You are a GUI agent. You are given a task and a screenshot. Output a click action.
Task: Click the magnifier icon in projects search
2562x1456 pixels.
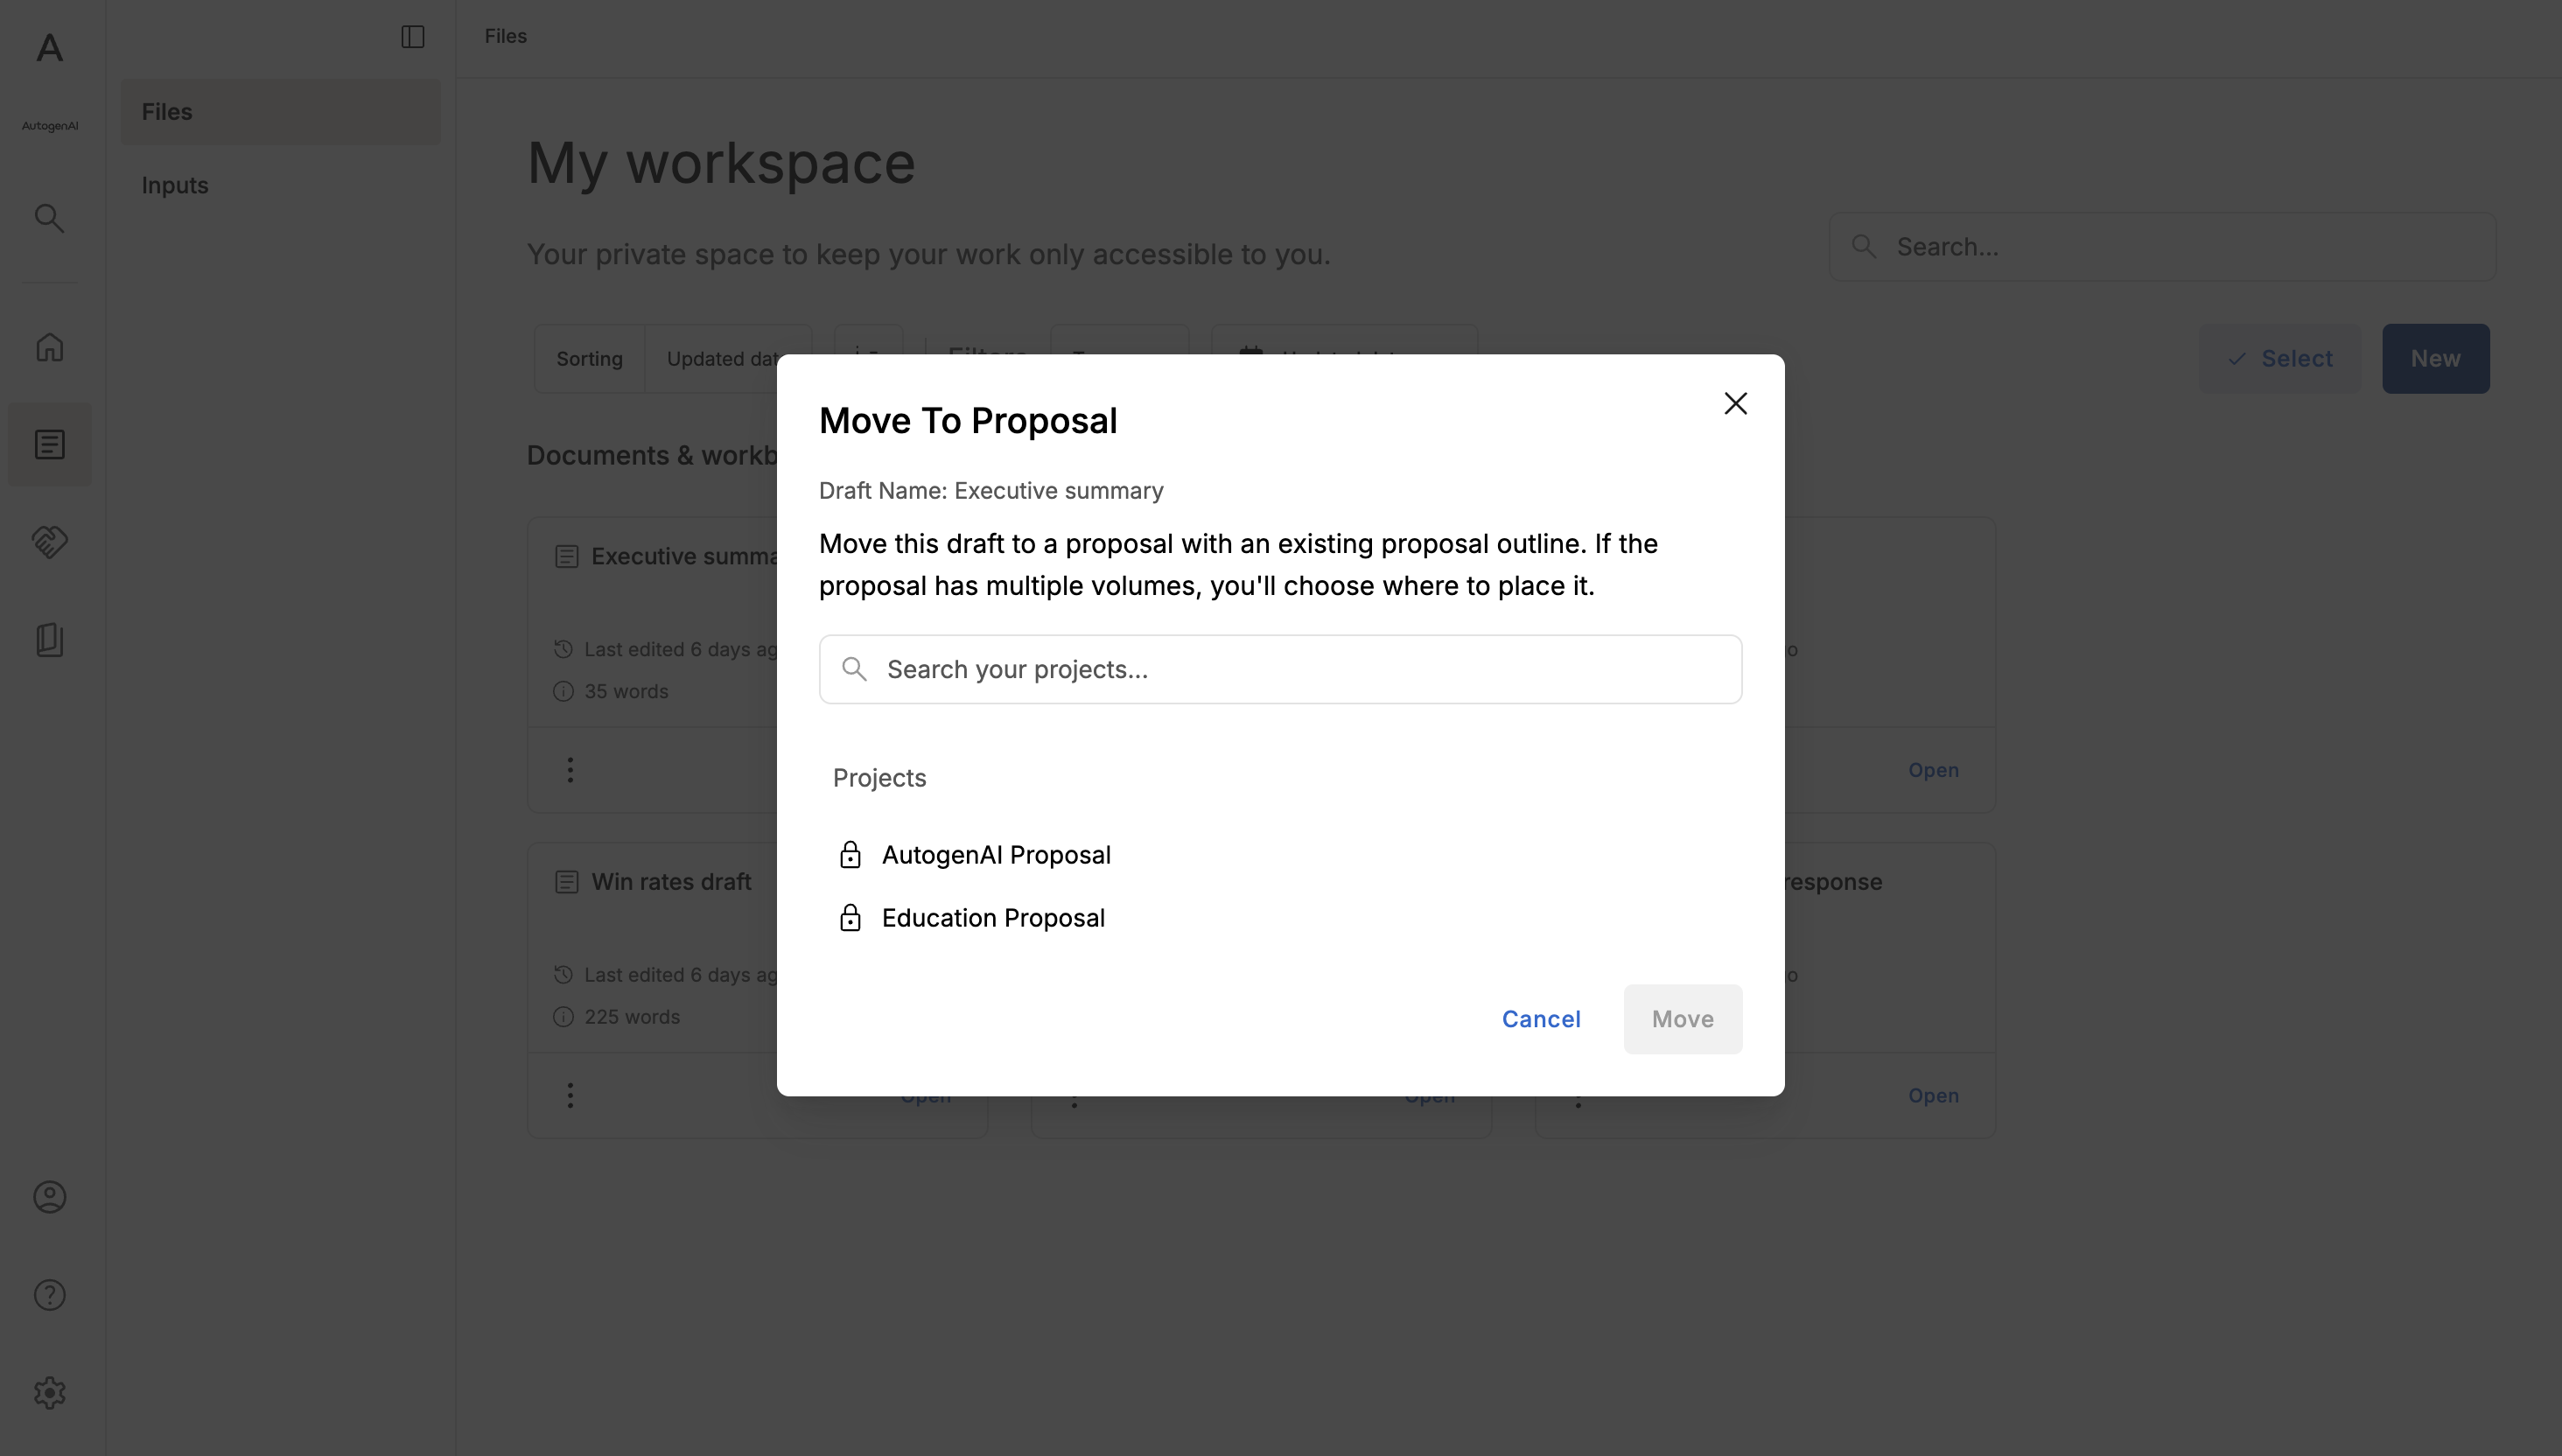point(853,669)
